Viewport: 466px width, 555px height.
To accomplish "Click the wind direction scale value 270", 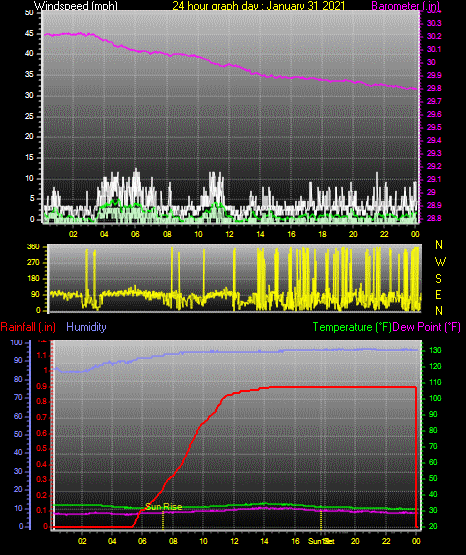I will click(x=33, y=263).
